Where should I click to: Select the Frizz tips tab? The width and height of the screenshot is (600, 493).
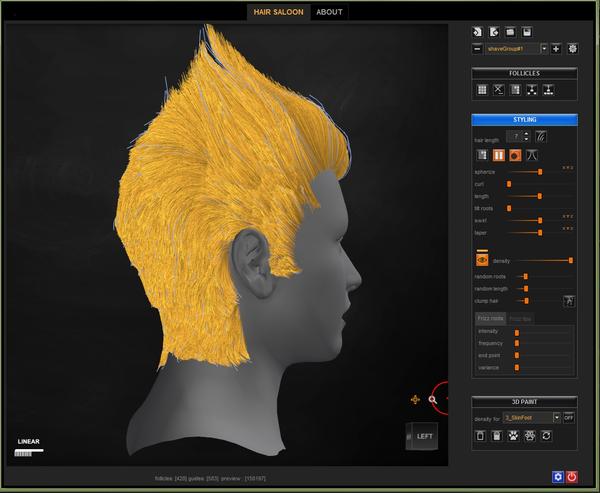521,319
